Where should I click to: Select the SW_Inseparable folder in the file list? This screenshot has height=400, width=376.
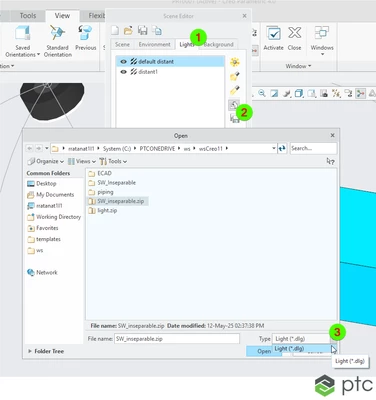(112, 183)
